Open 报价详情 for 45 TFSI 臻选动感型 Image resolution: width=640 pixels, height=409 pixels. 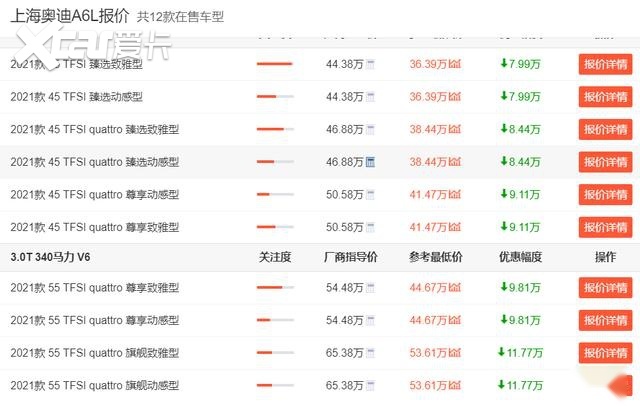[605, 97]
